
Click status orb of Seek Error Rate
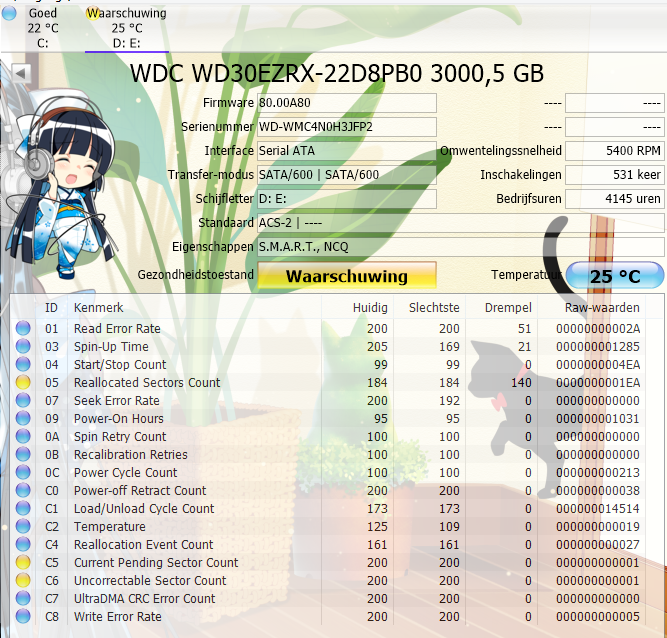[23, 400]
